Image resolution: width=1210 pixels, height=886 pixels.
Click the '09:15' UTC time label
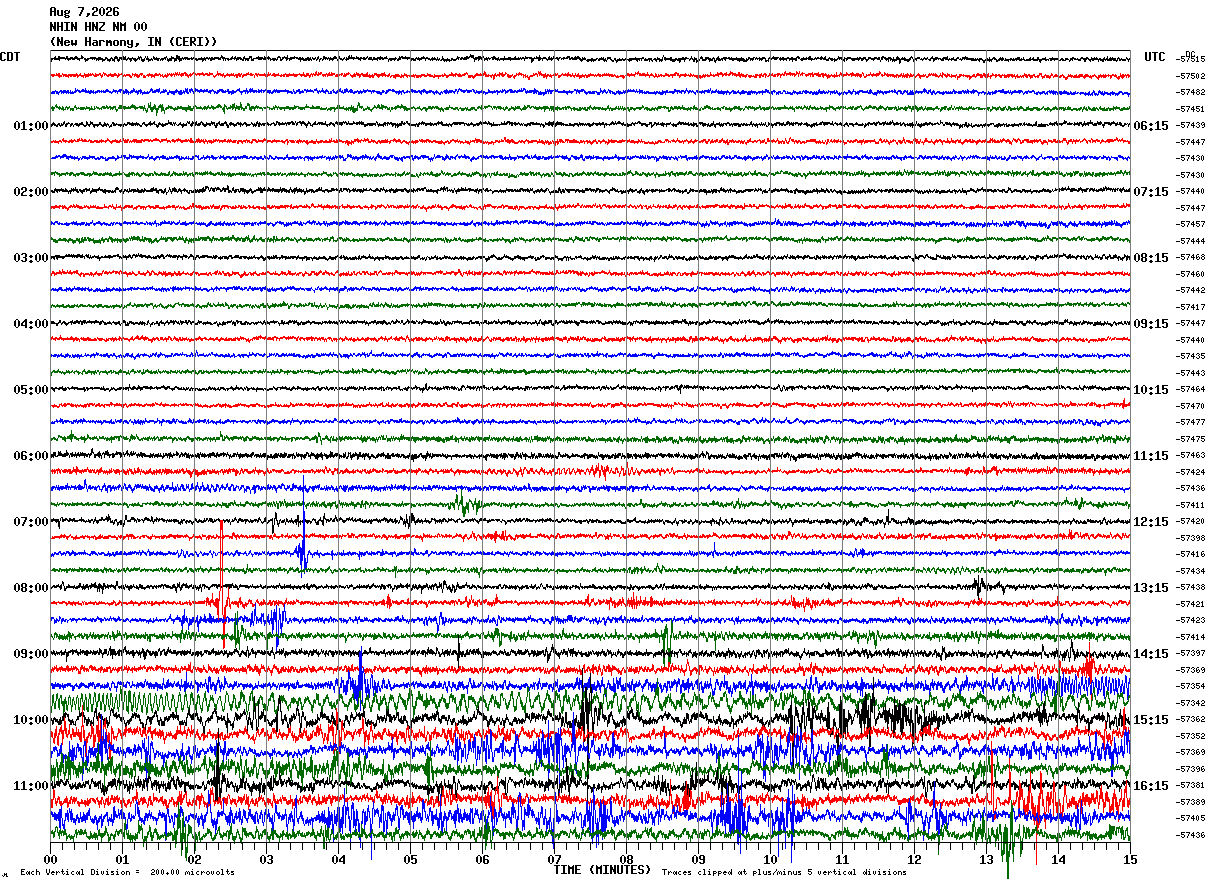click(x=1151, y=324)
